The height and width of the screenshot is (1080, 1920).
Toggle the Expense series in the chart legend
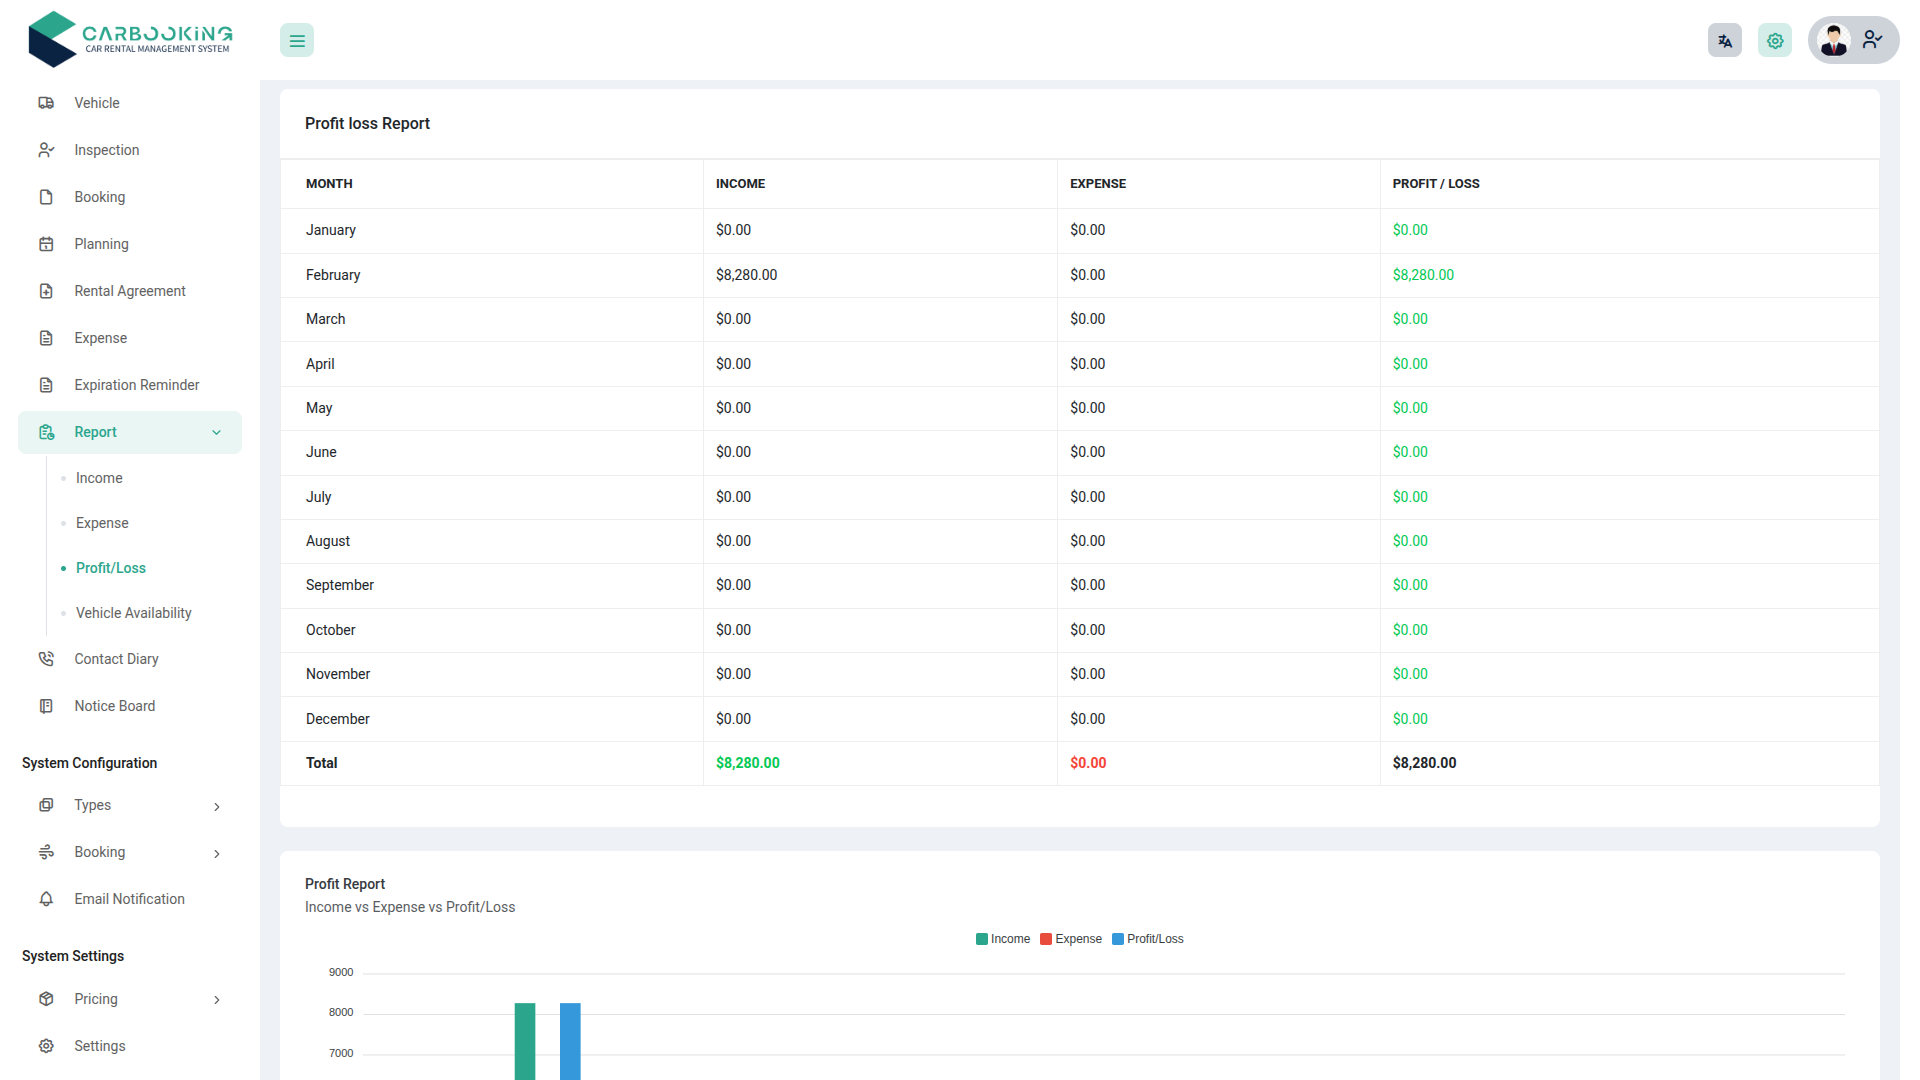click(1071, 939)
